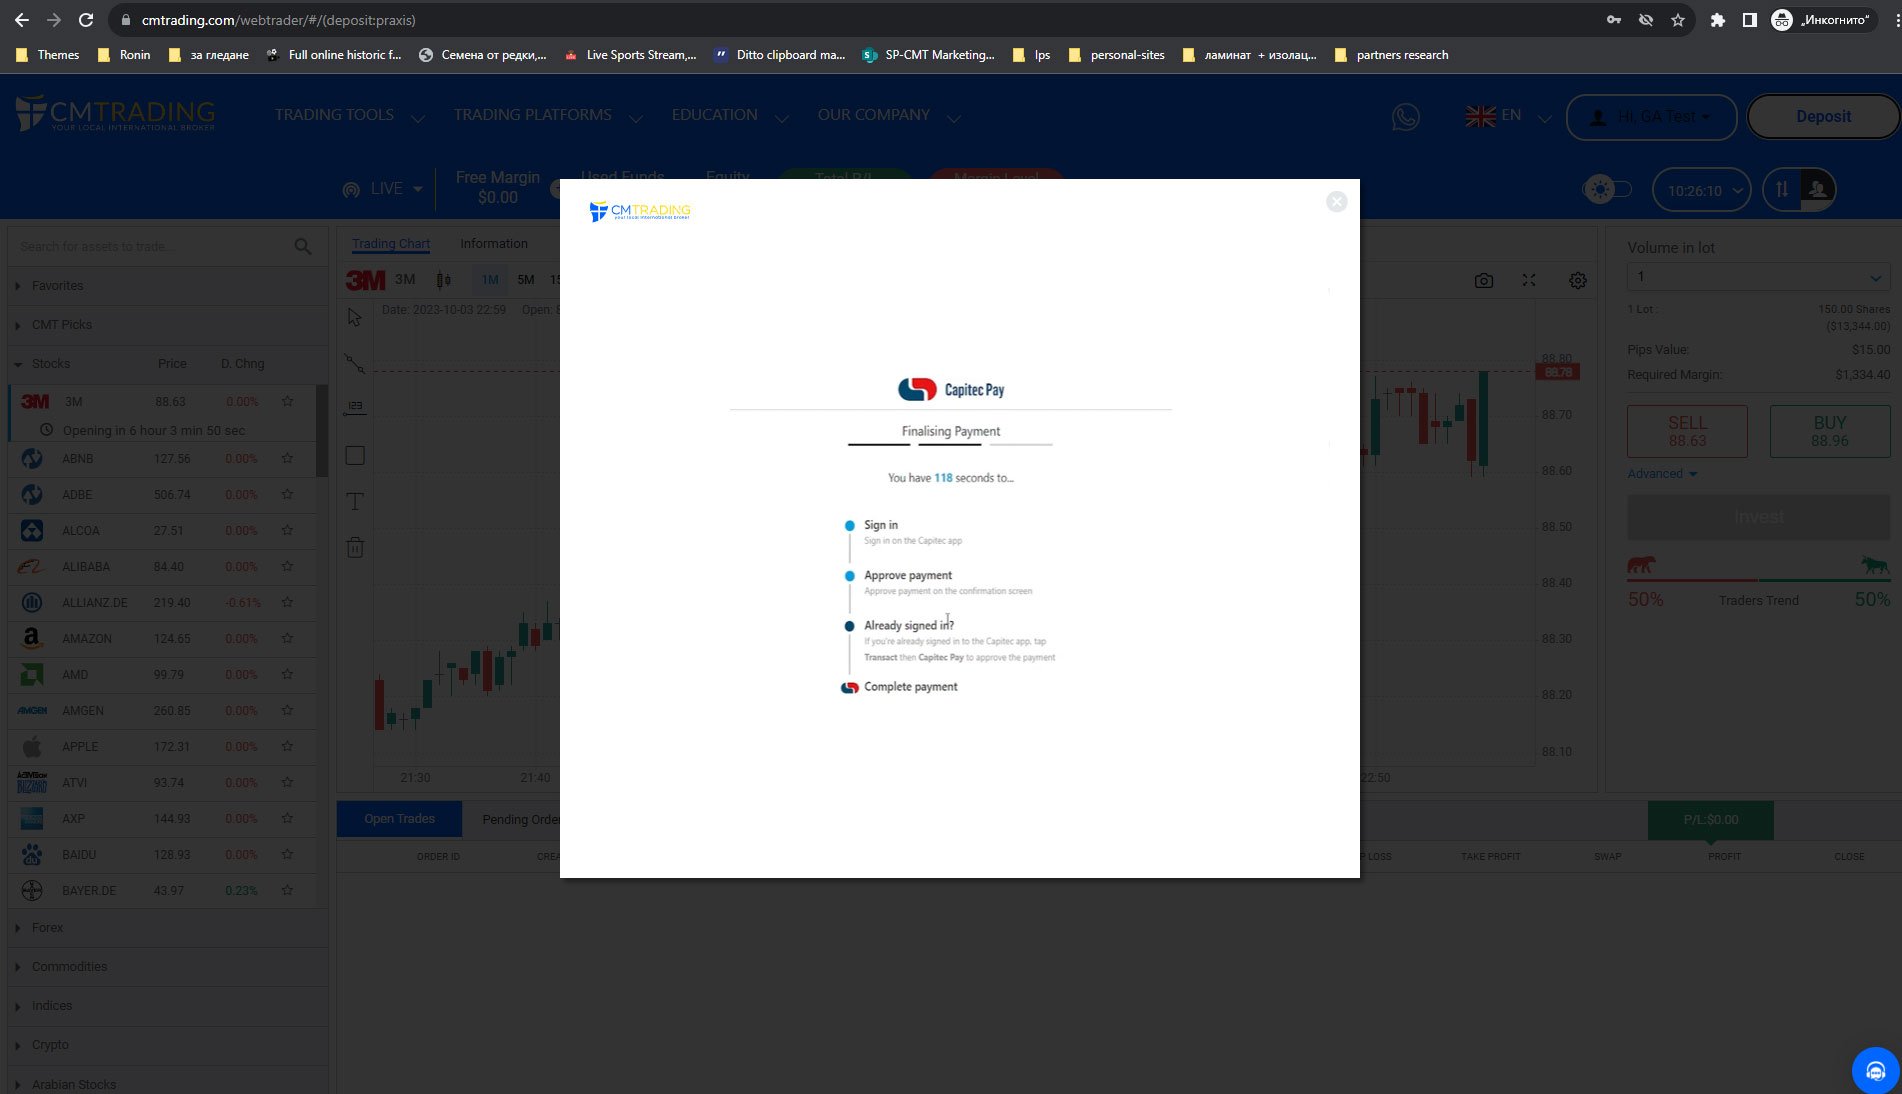1902x1094 pixels.
Task: Select the 5M chart timeframe
Action: coord(526,280)
